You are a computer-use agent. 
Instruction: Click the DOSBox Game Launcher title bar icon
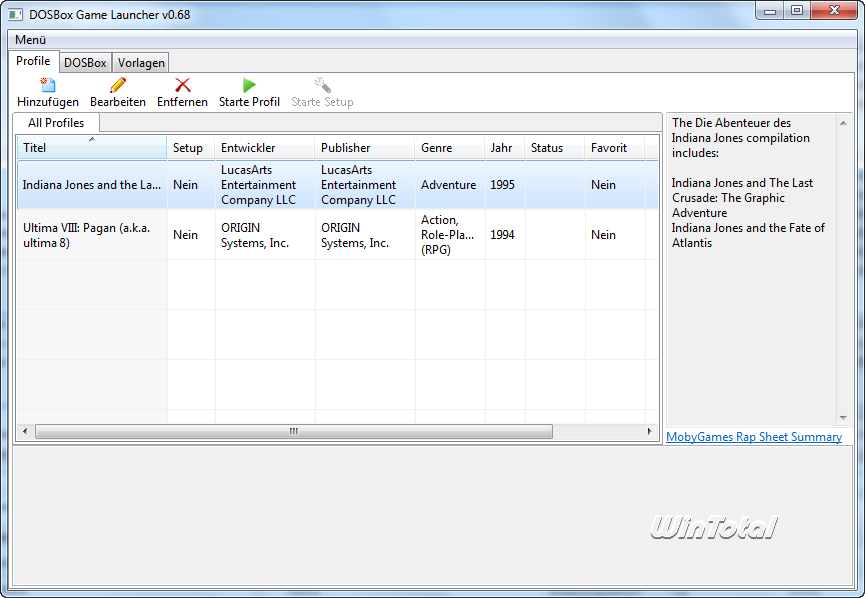(x=15, y=14)
